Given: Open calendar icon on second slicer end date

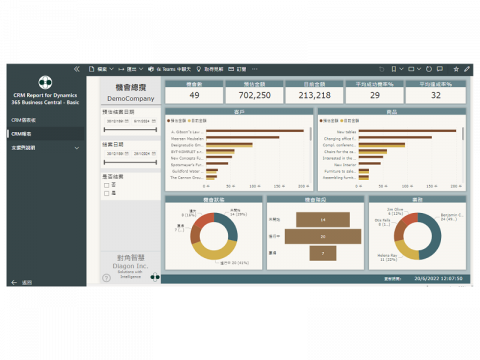Looking at the screenshot, I should [x=154, y=154].
